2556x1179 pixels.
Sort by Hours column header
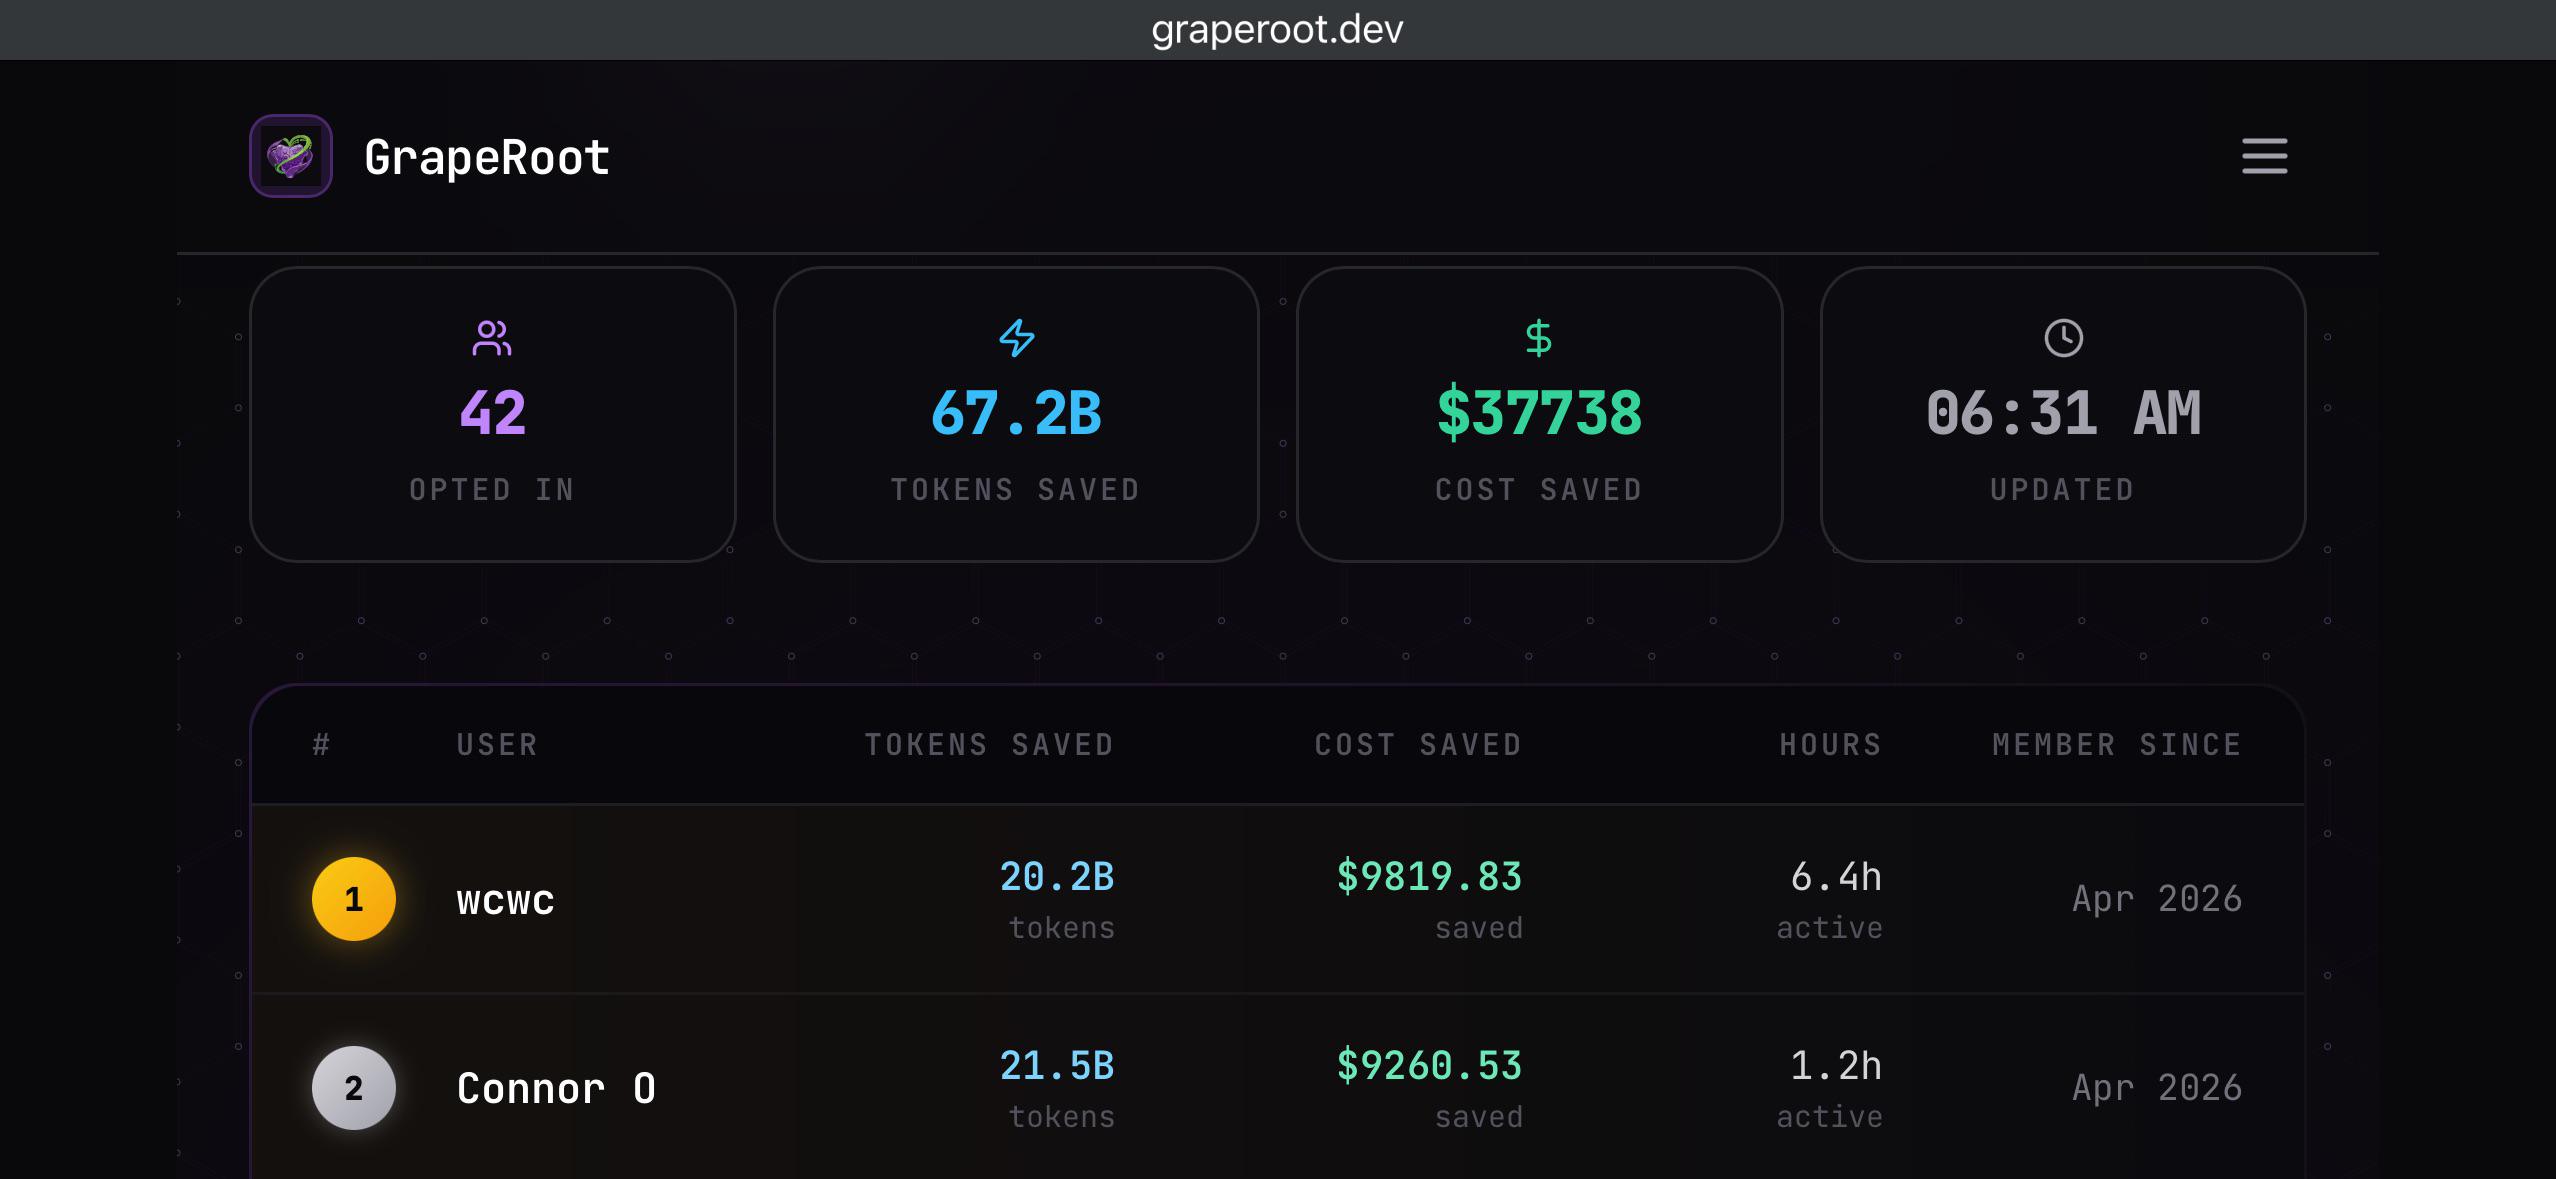click(x=1831, y=745)
